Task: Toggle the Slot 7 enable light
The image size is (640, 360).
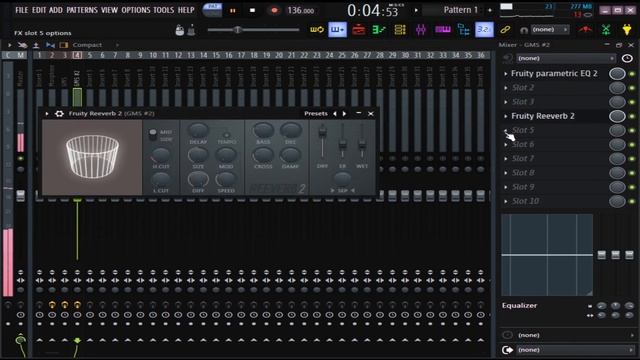Action: pyautogui.click(x=632, y=159)
